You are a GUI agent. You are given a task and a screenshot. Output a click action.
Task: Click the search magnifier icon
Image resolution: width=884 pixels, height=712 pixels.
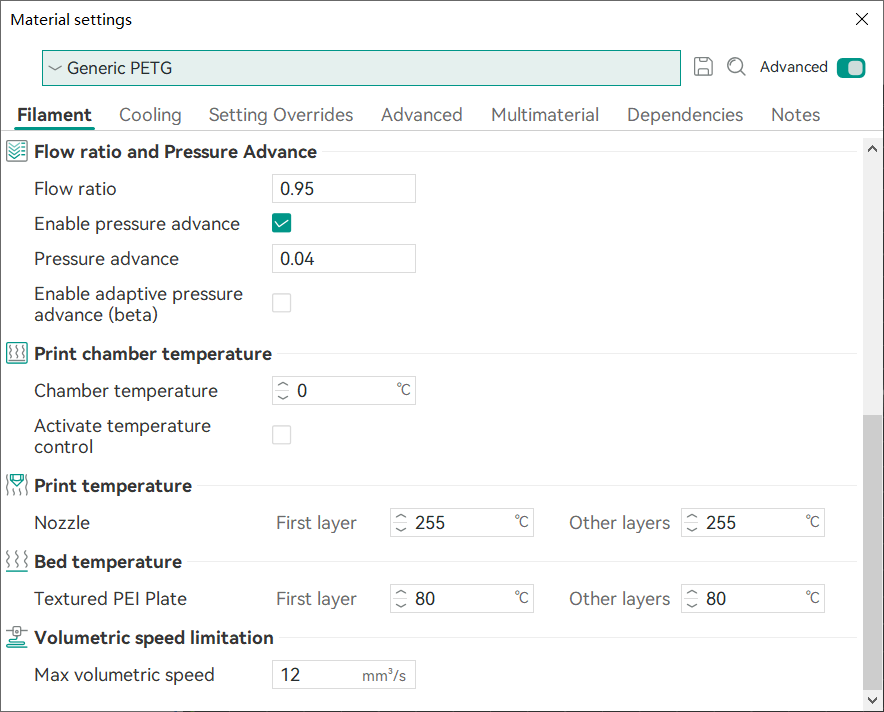736,67
